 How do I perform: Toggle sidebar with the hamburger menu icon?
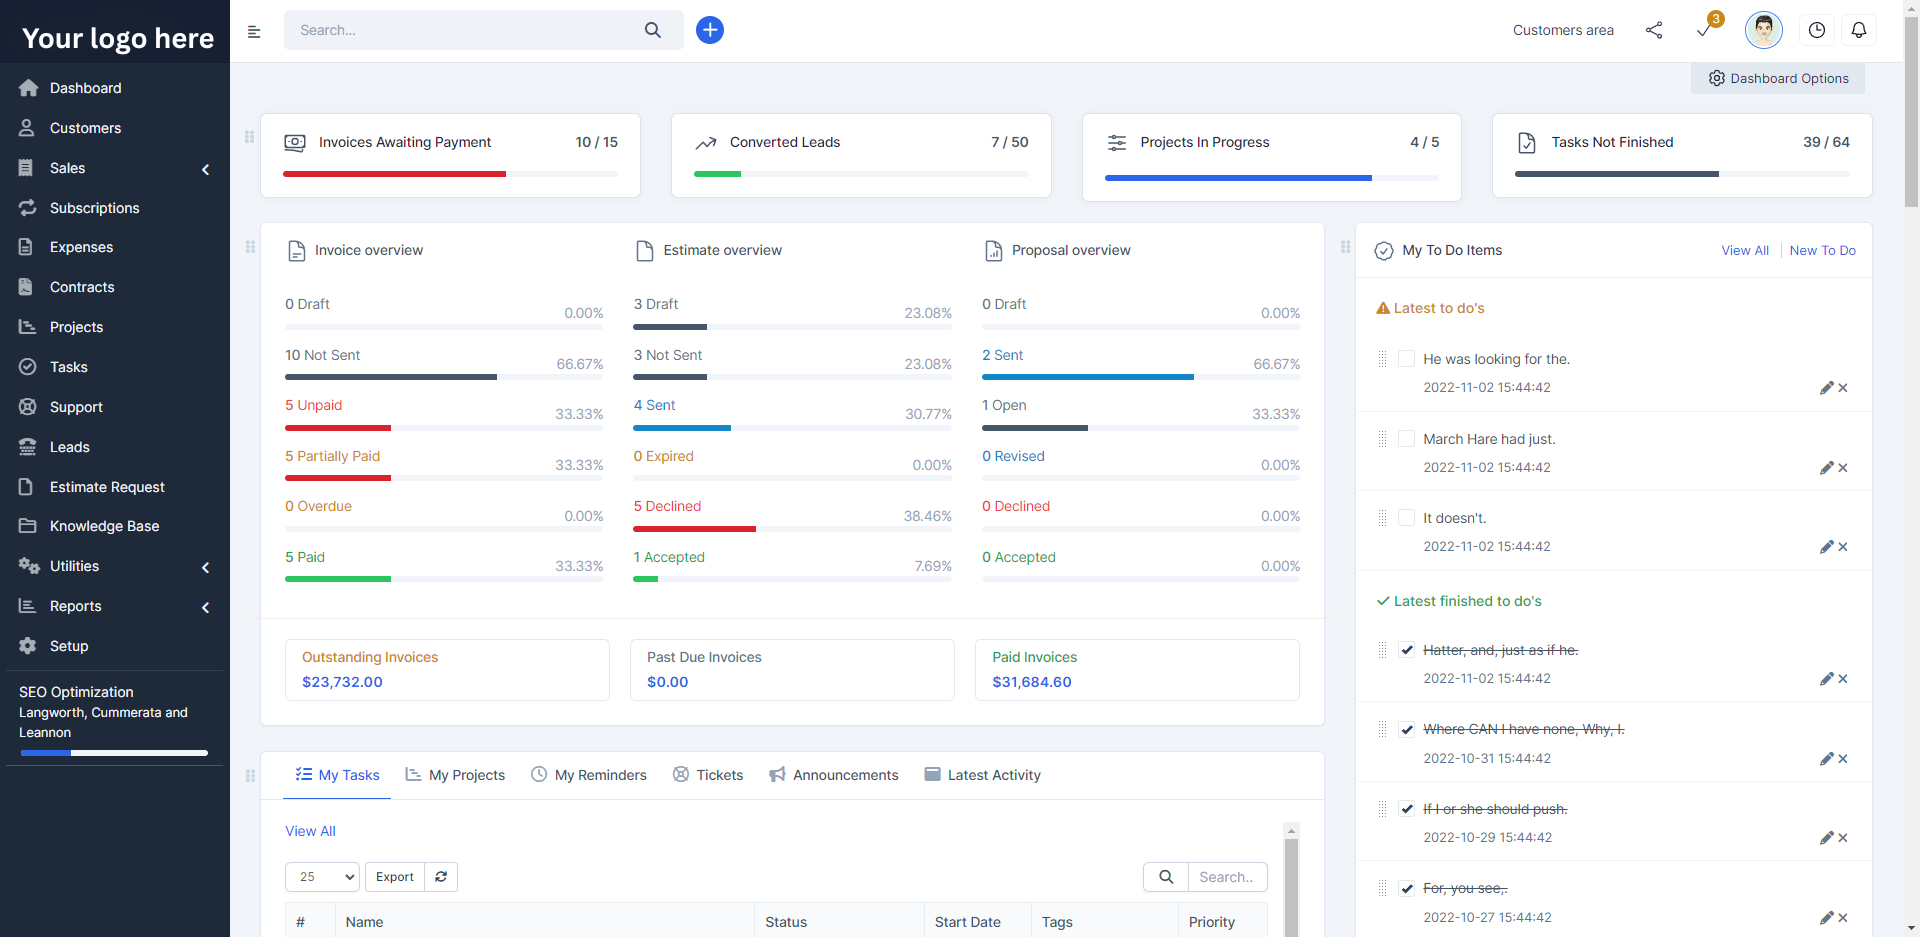254,32
